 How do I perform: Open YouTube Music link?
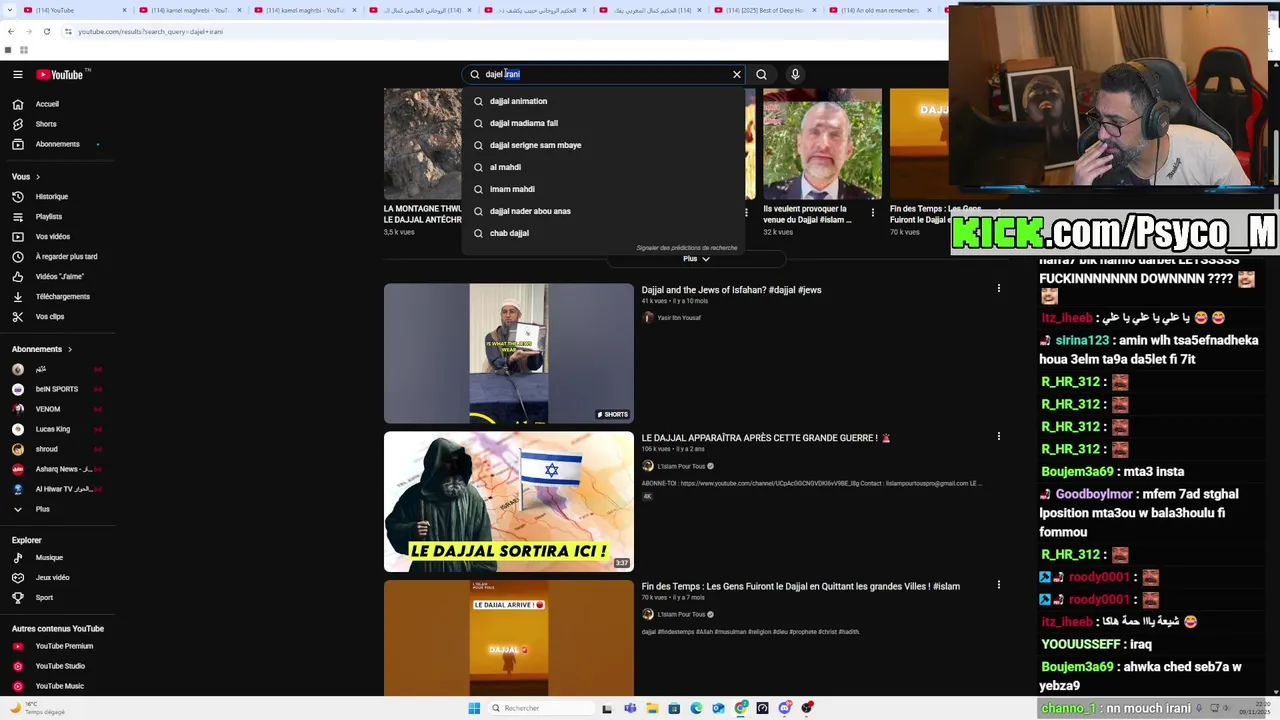58,686
